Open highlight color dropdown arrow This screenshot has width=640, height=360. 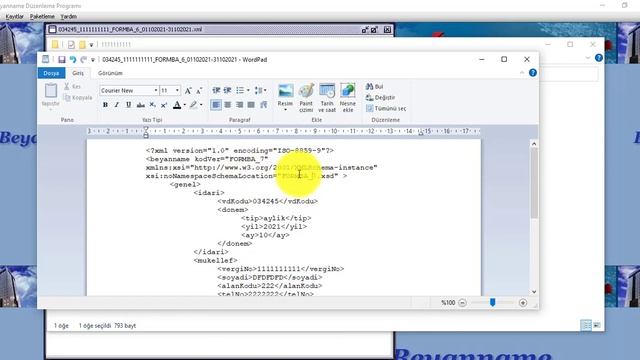click(201, 105)
